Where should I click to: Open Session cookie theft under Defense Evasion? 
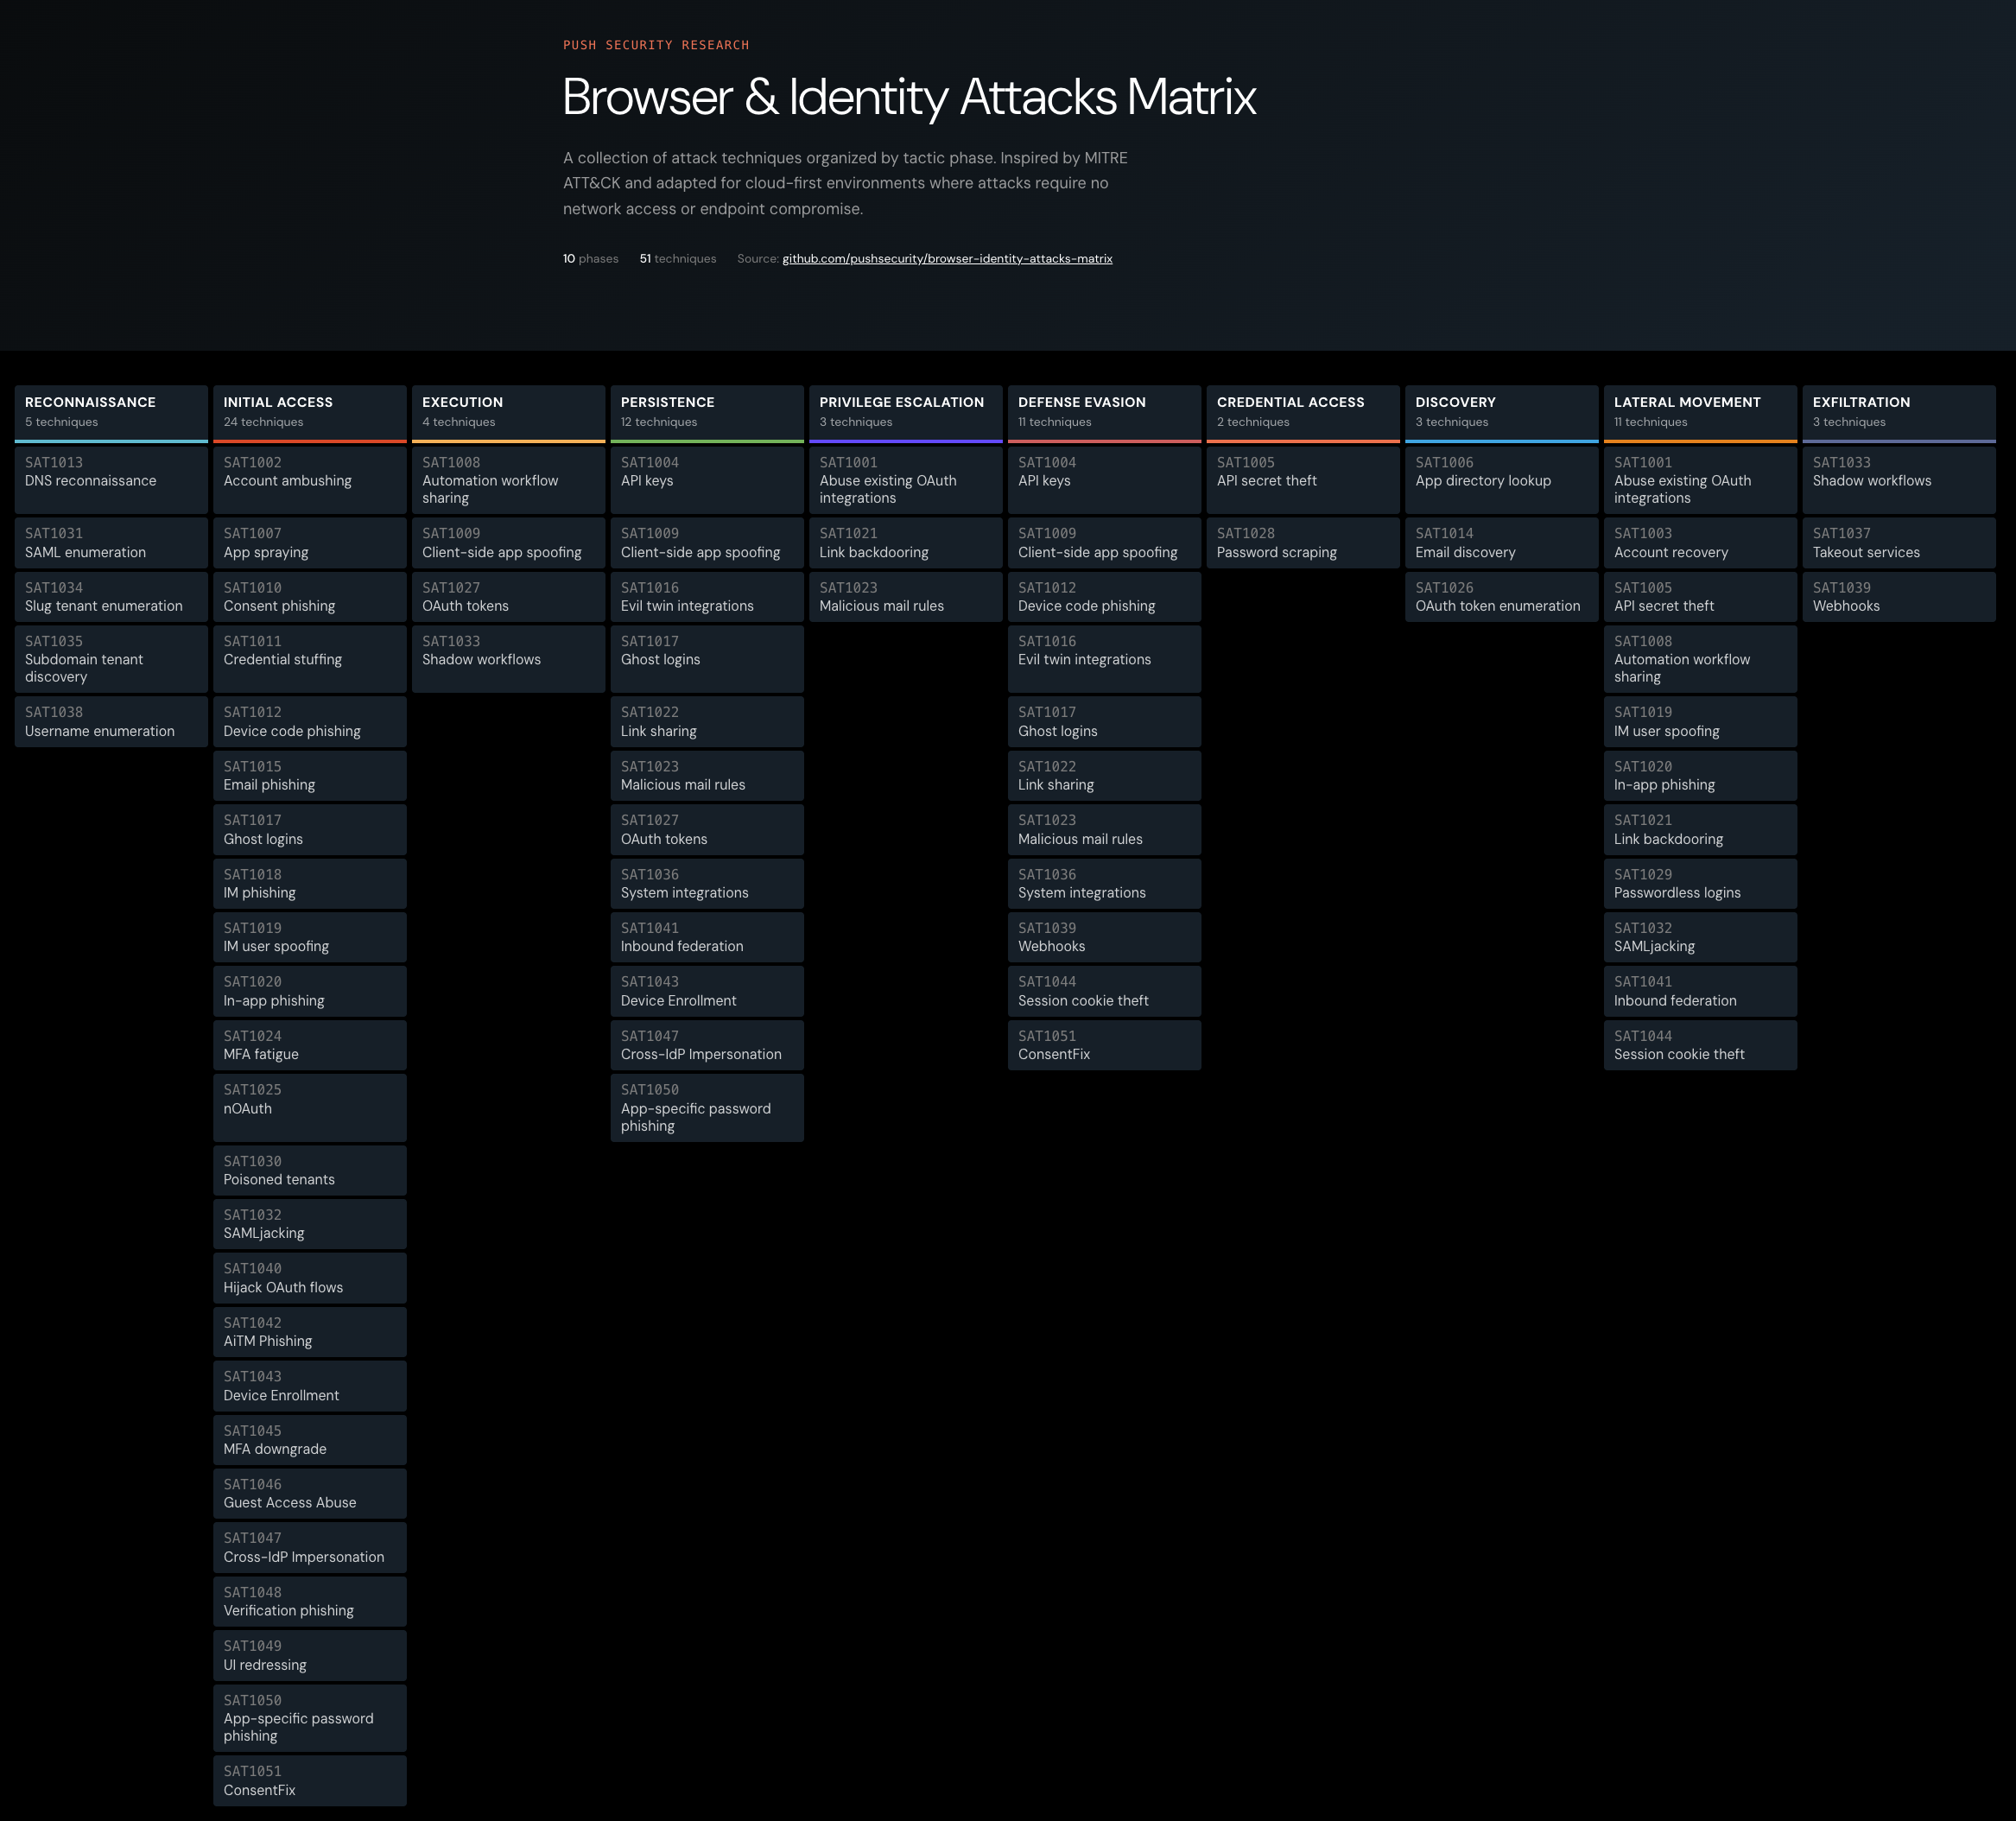coord(1105,991)
